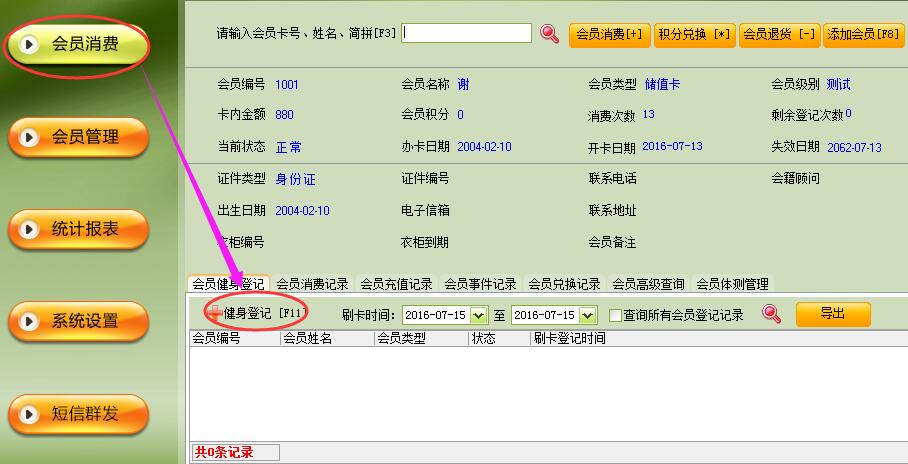Click the card open date 2016-07-13
Screen dimensions: 908x464
[672, 146]
